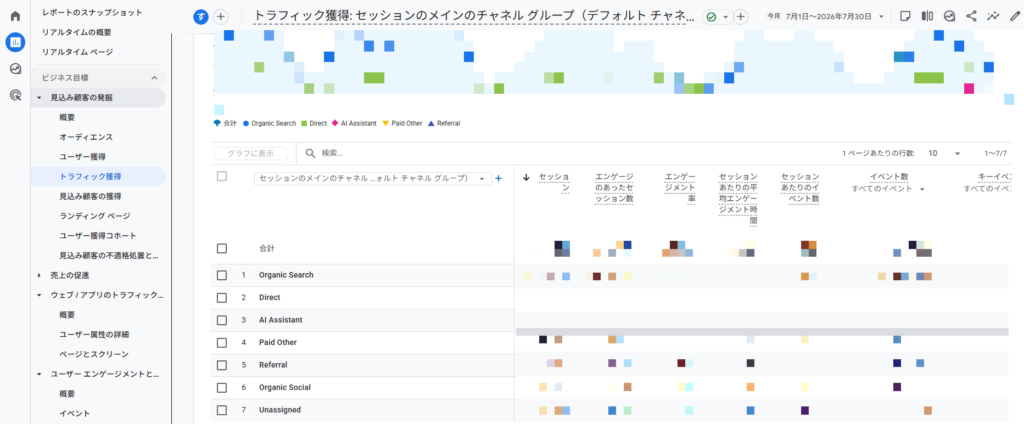Toggle the 合計 legend entry in chart
Image resolution: width=1024 pixels, height=424 pixels.
click(225, 123)
